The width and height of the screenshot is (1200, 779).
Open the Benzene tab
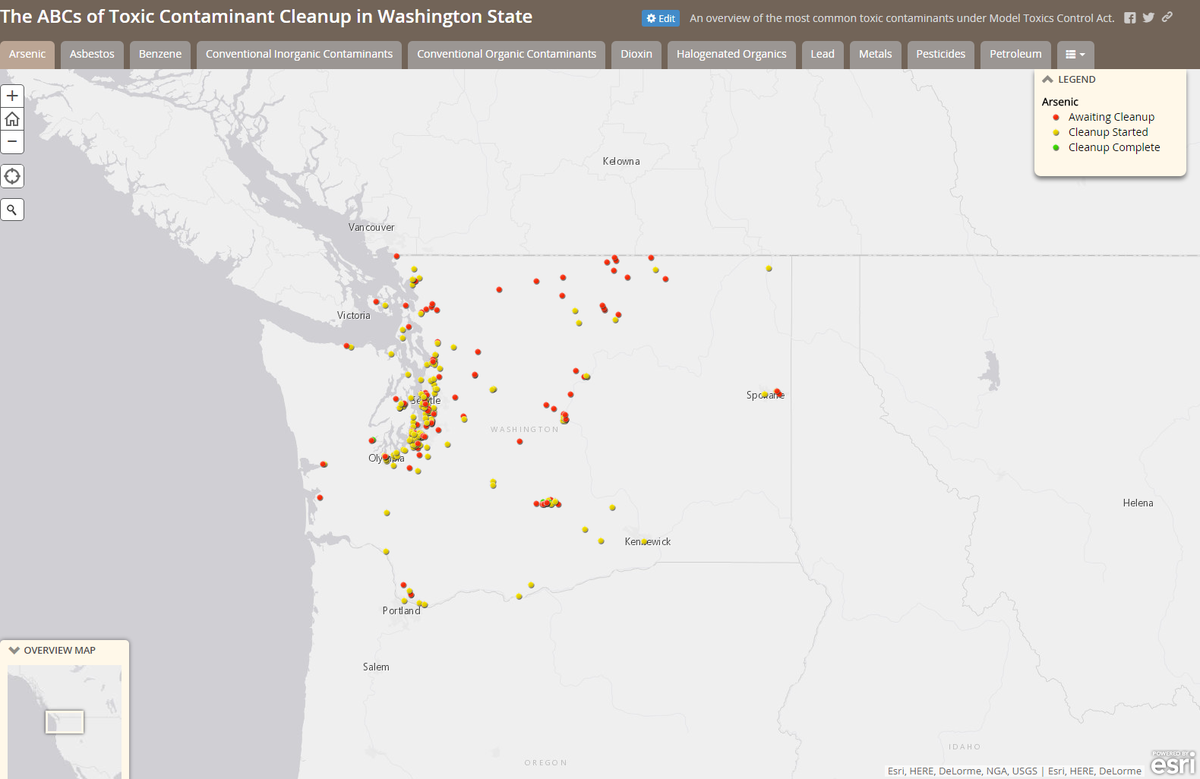(x=160, y=54)
